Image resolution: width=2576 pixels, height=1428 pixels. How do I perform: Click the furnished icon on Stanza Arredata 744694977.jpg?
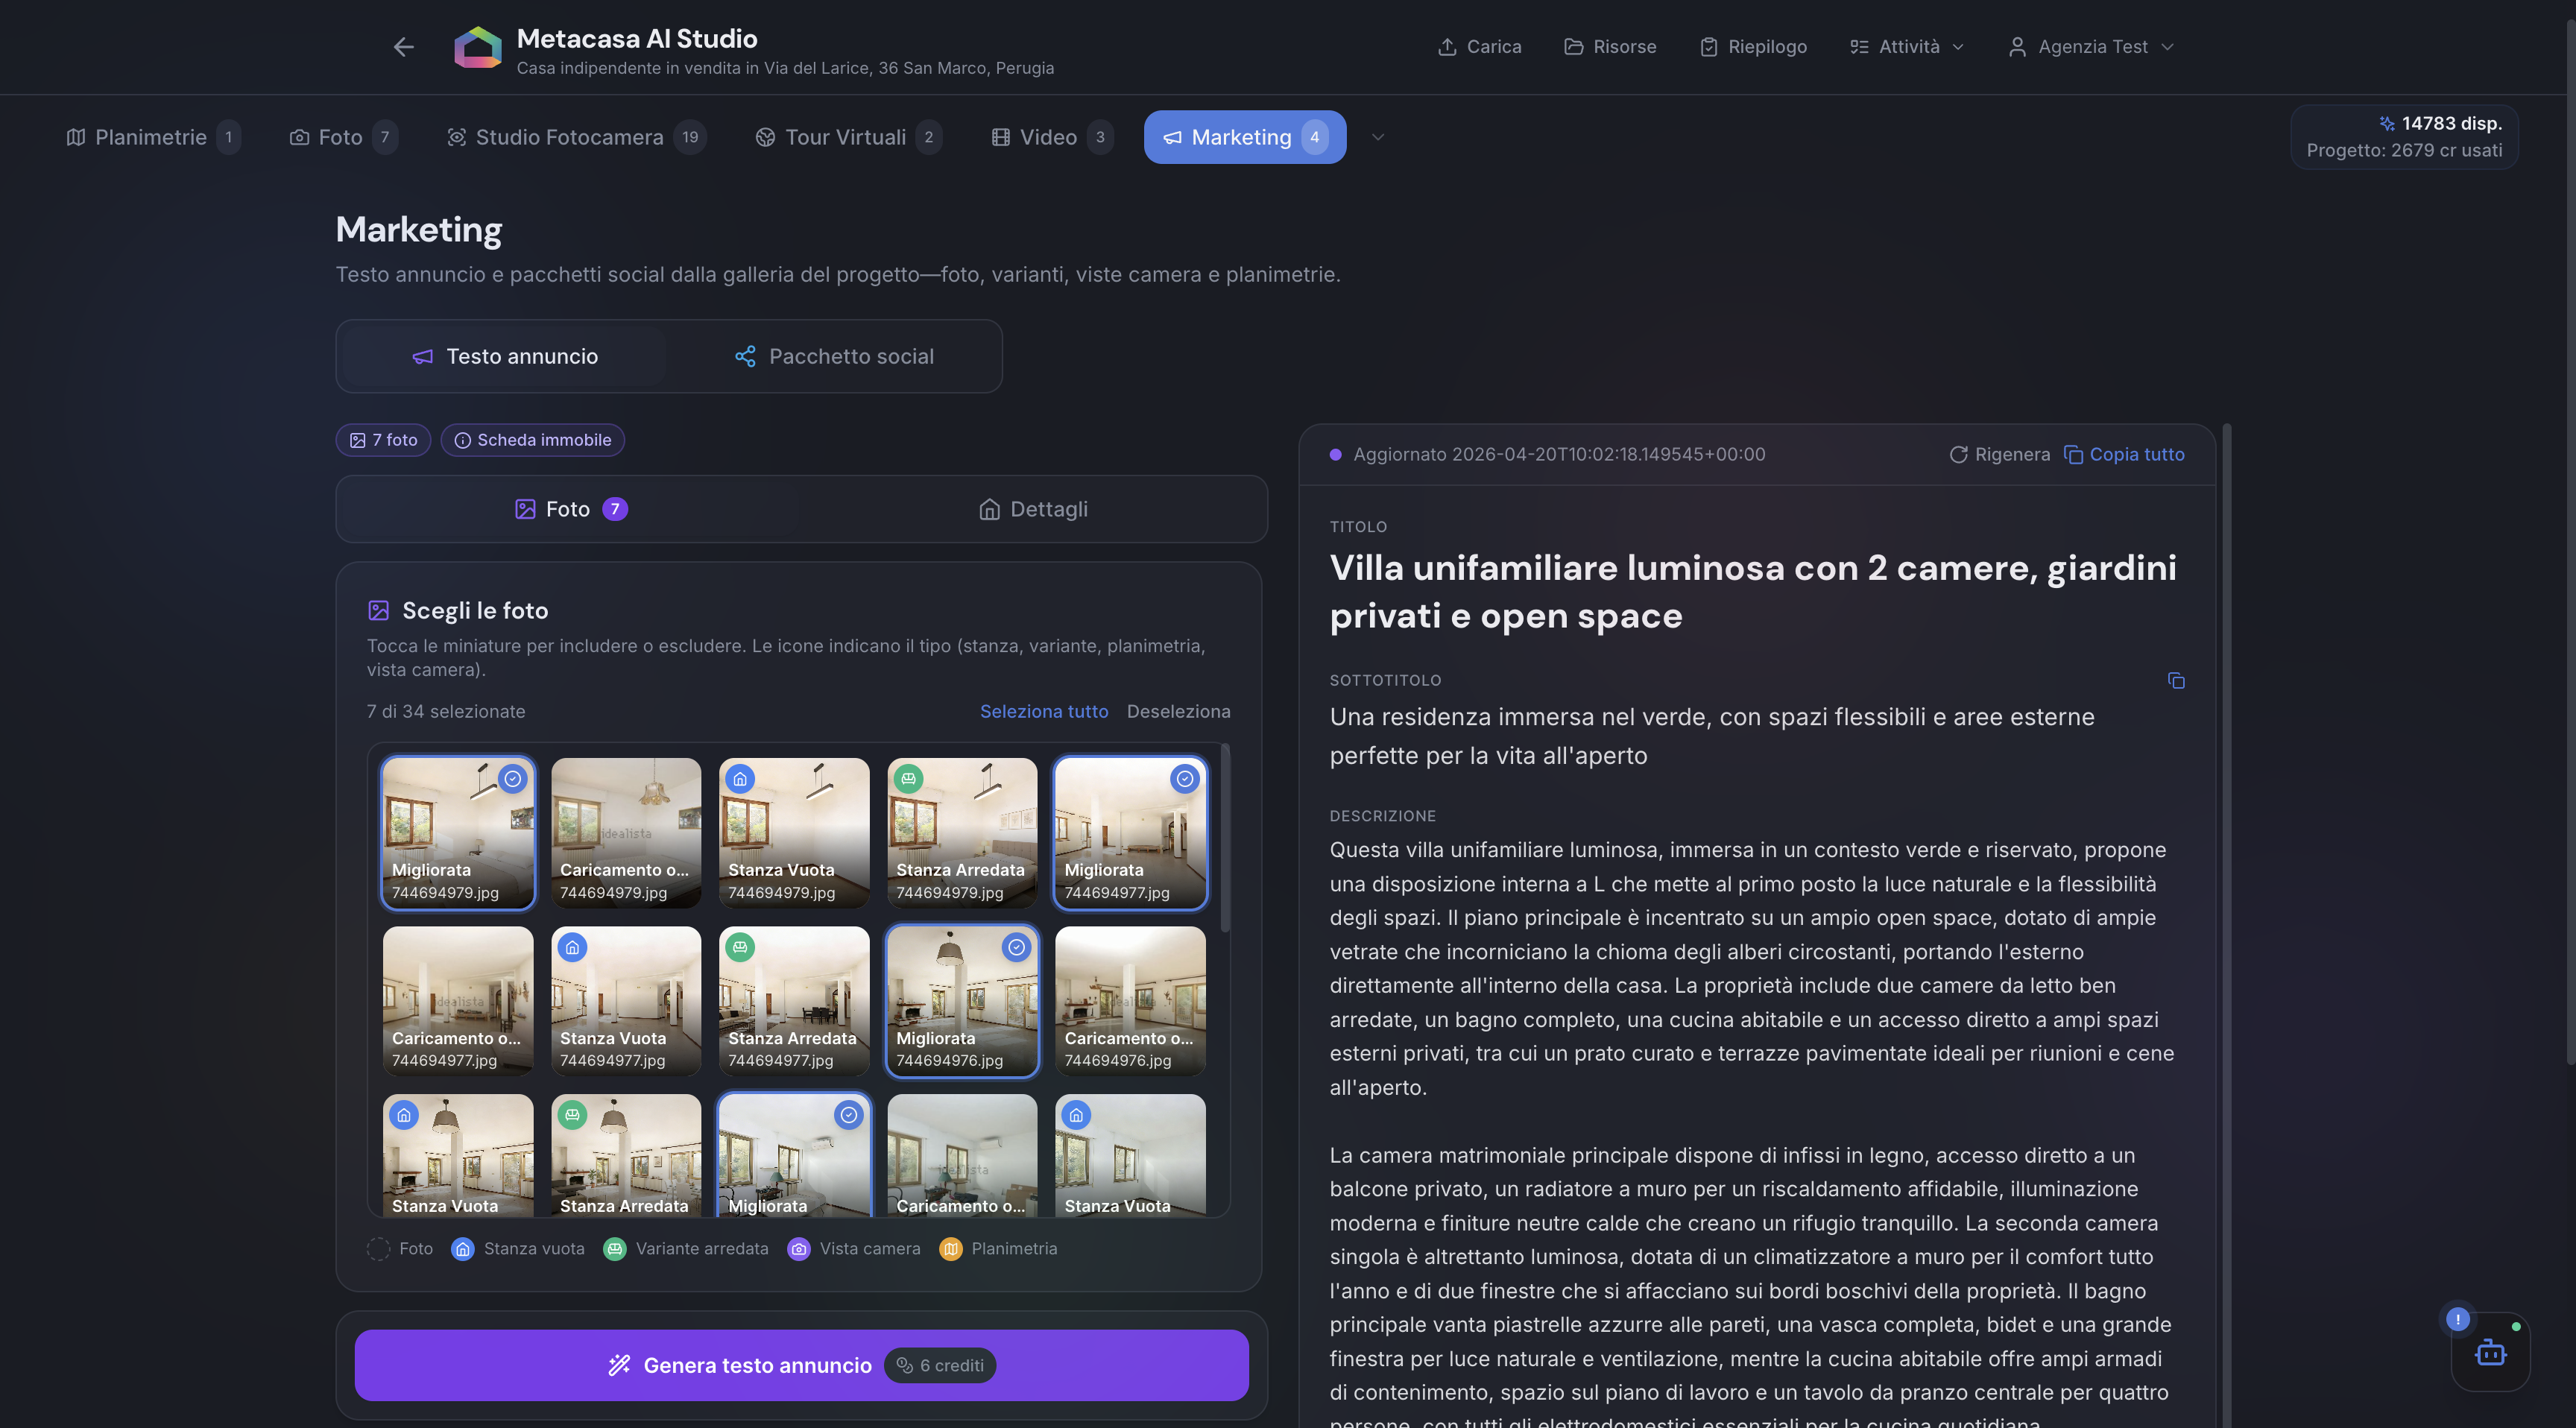(x=740, y=946)
